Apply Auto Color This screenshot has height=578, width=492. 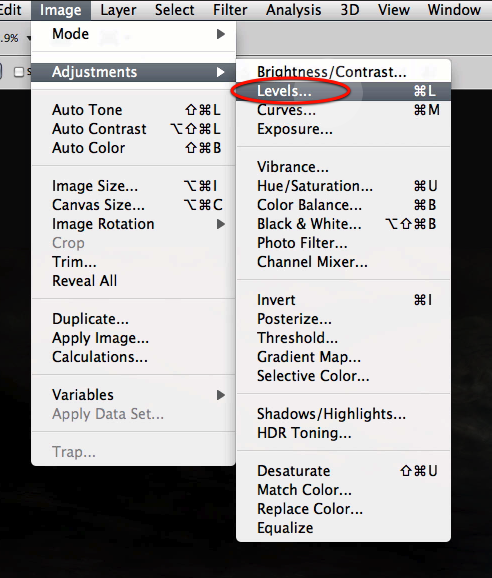point(133,148)
